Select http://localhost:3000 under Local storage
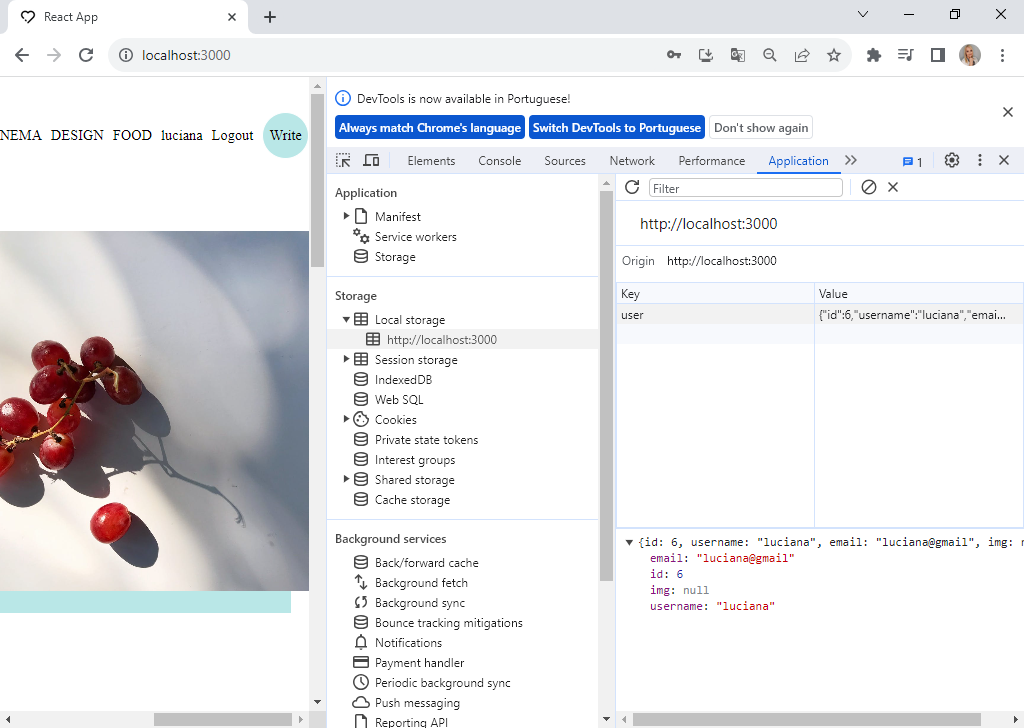The image size is (1024, 728). [441, 340]
